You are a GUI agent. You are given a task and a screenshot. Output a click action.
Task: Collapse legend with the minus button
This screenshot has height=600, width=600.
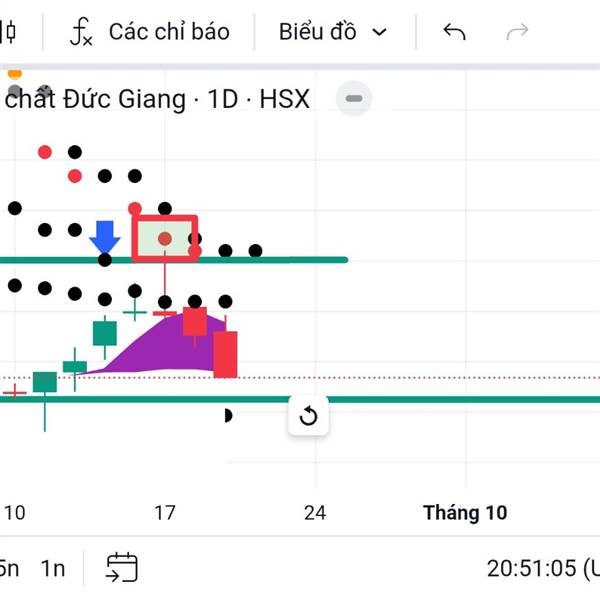point(354,99)
